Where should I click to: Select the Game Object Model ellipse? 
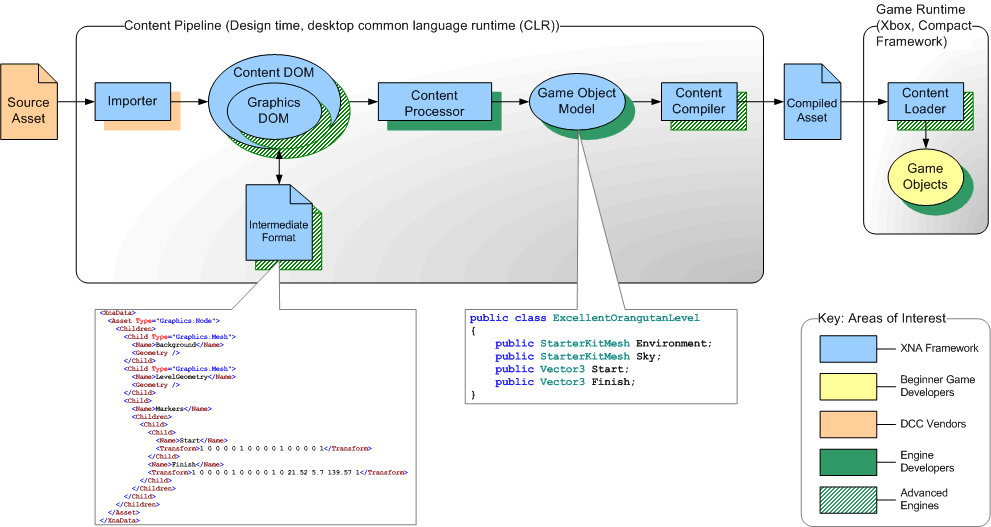click(577, 101)
